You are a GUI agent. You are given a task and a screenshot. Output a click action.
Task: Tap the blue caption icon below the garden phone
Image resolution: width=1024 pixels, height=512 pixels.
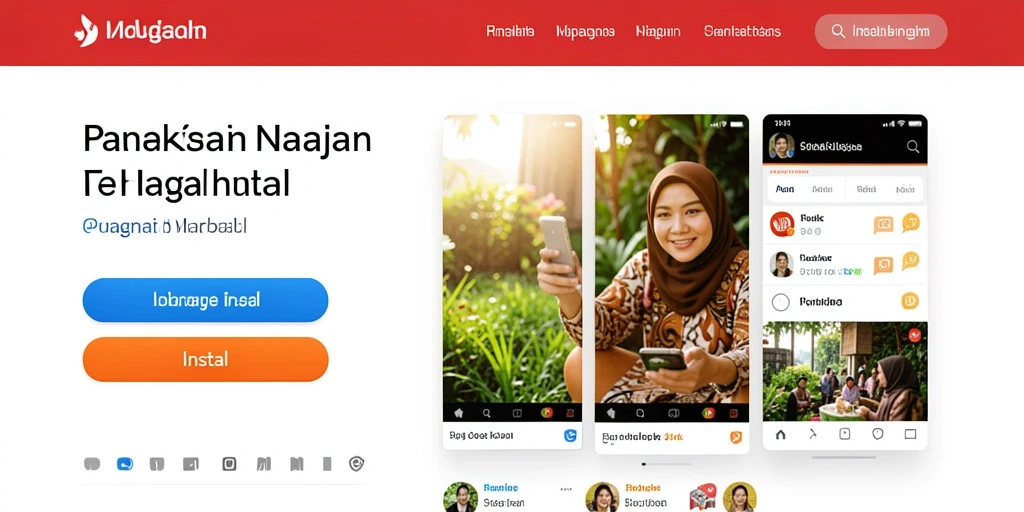(570, 436)
